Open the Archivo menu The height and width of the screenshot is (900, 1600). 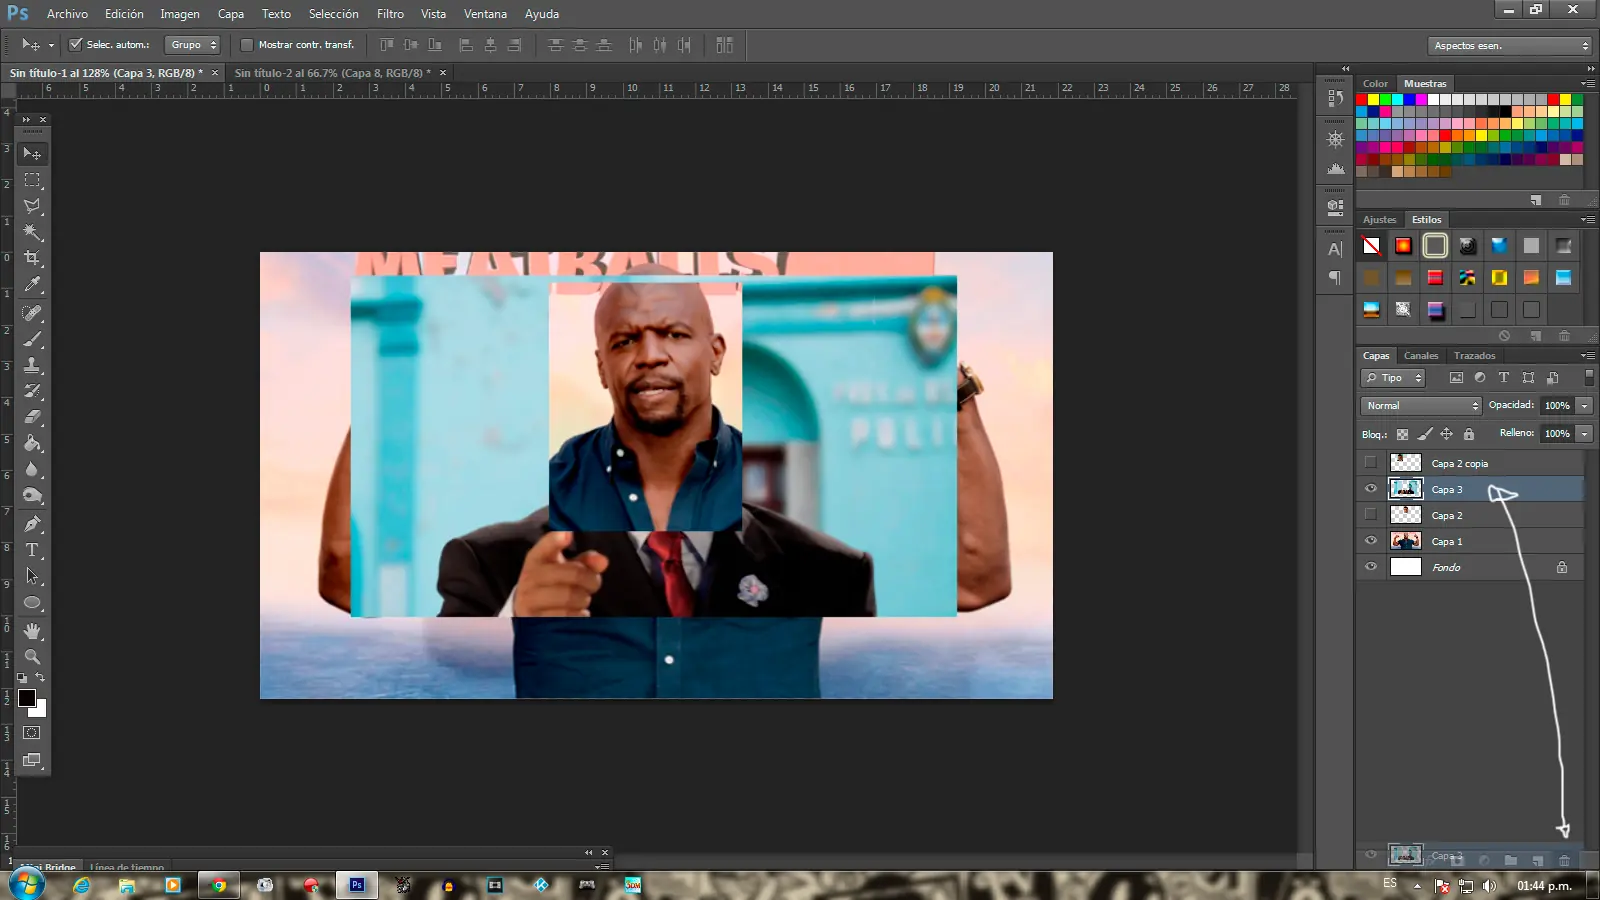[67, 14]
